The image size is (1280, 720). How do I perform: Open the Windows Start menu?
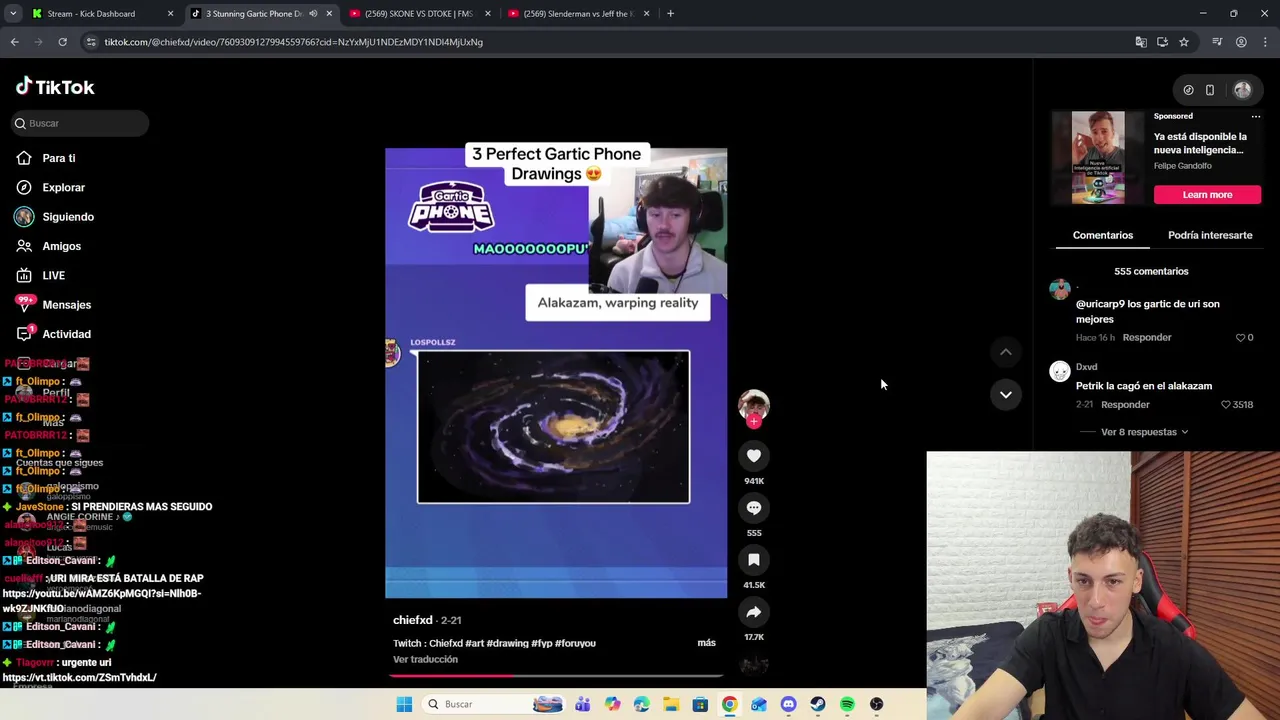[x=404, y=704]
